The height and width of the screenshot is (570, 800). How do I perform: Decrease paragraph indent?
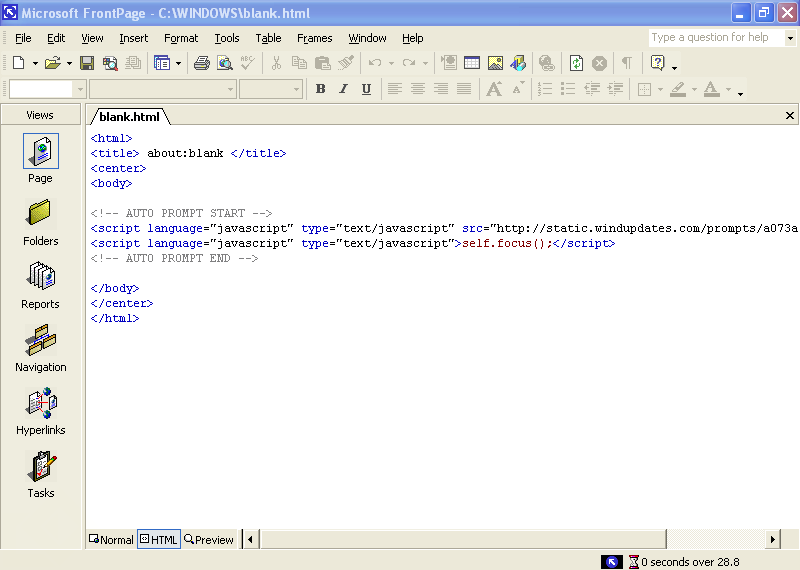pyautogui.click(x=592, y=89)
